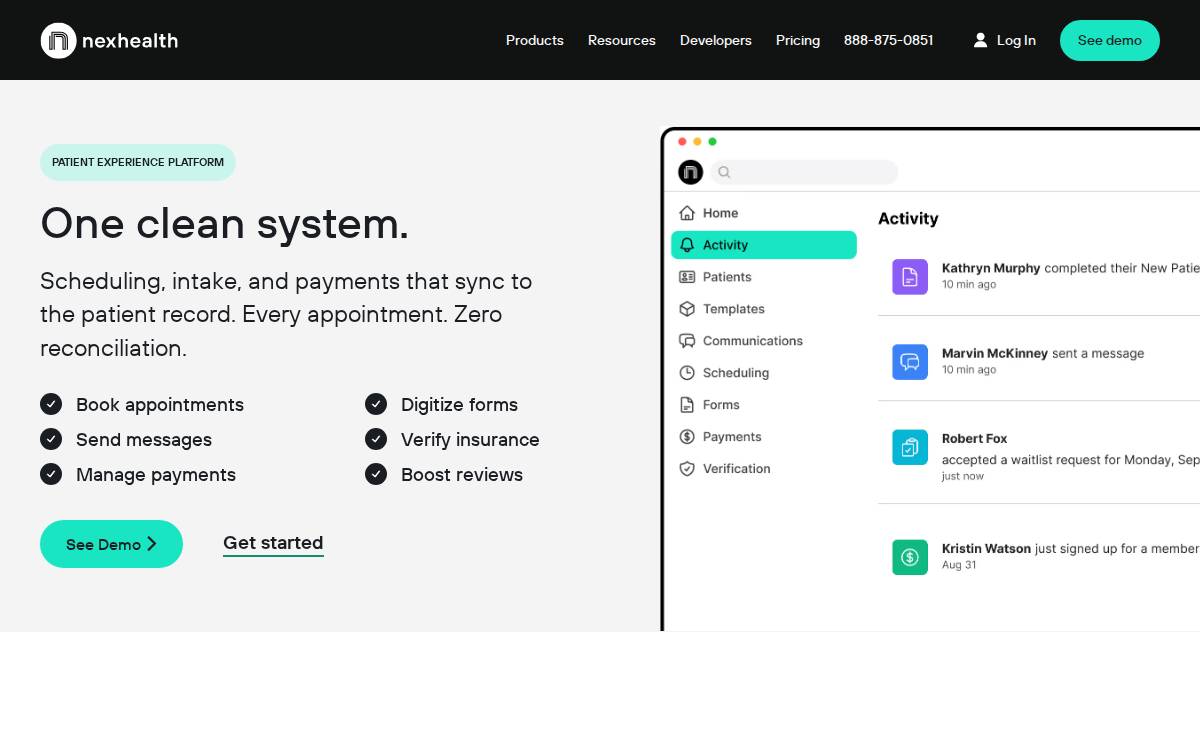This screenshot has height=750, width=1200.
Task: Click the purple form icon by Kathryn Murphy
Action: coord(910,277)
